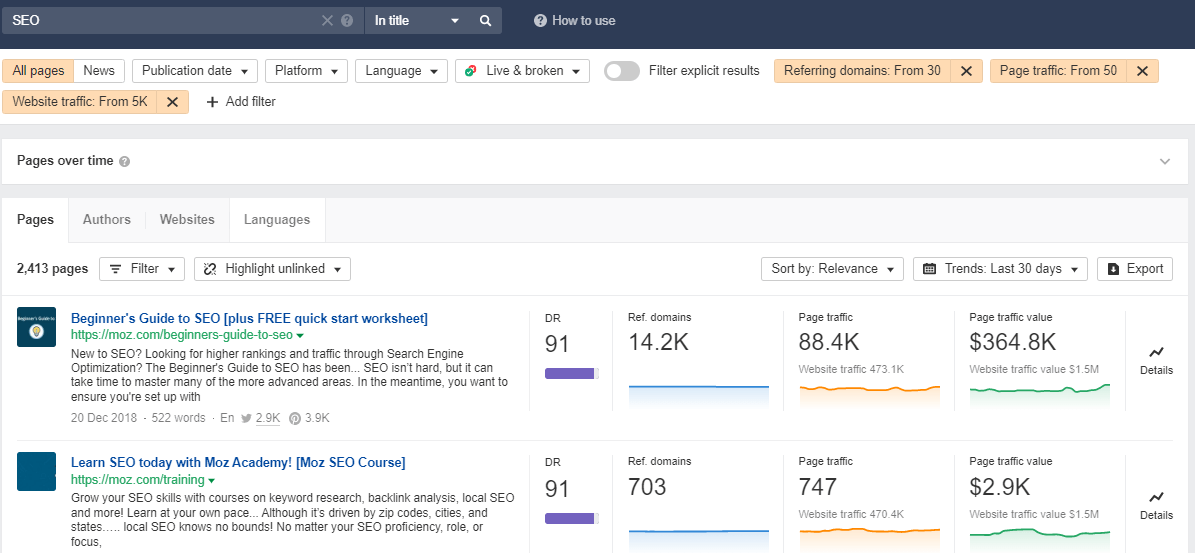Open Learn SEO today with Moz Academy link
Screen dimensions: 1195x553
coord(238,462)
